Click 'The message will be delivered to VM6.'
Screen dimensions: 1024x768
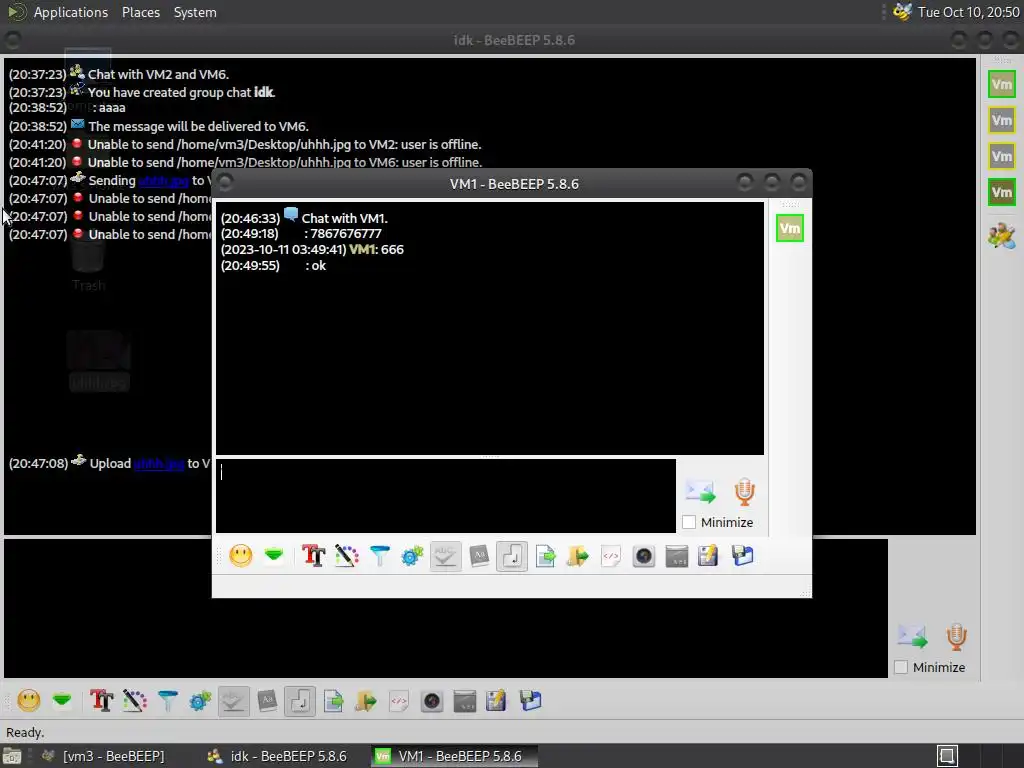(x=199, y=127)
